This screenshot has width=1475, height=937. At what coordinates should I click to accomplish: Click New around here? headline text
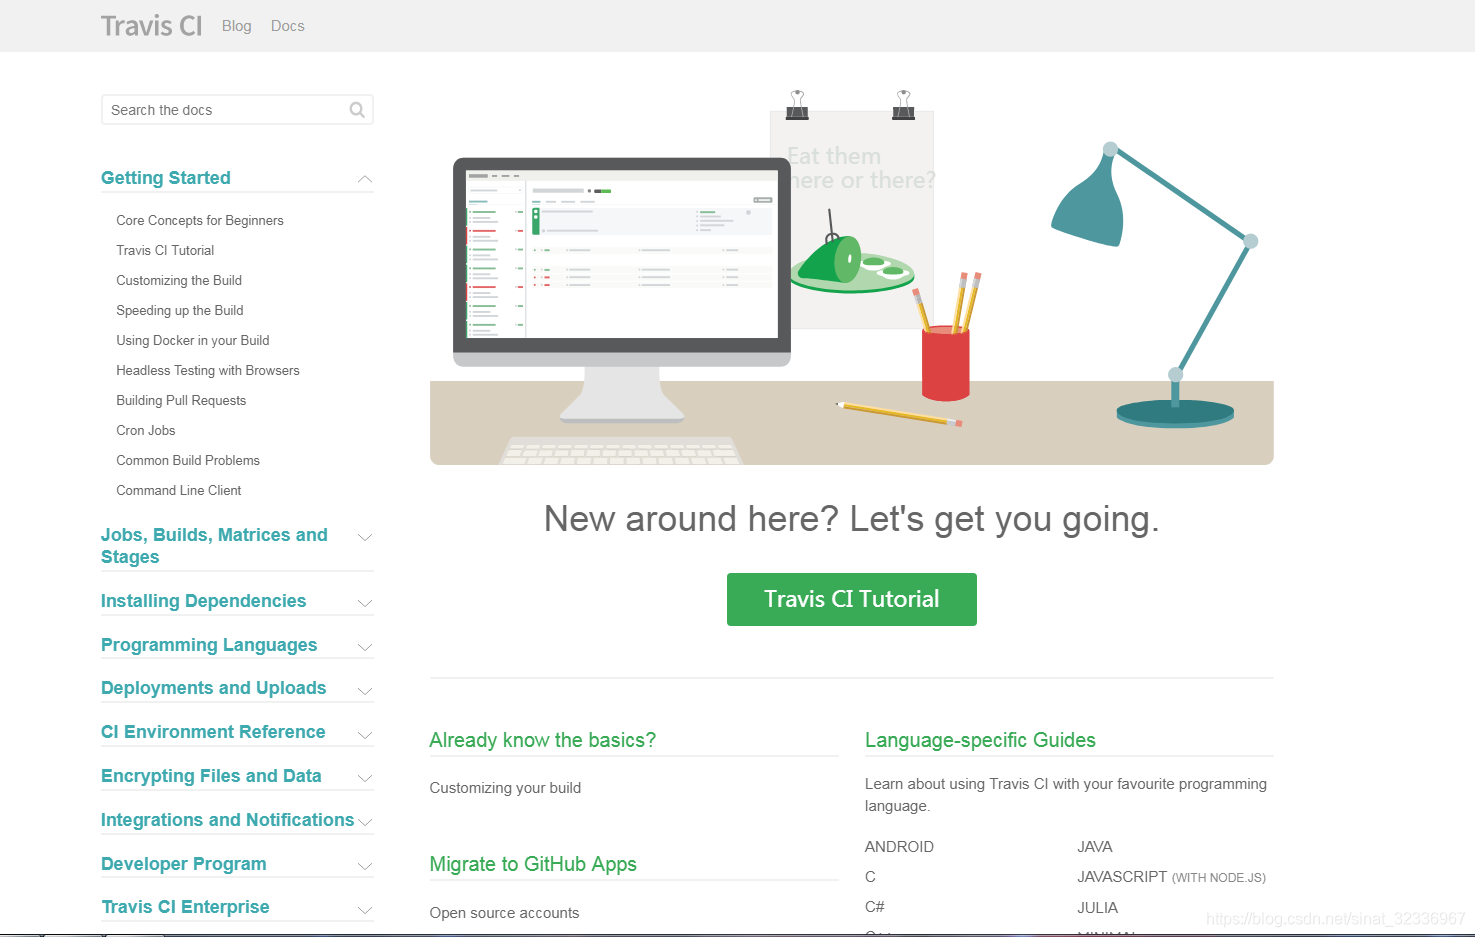pos(852,519)
